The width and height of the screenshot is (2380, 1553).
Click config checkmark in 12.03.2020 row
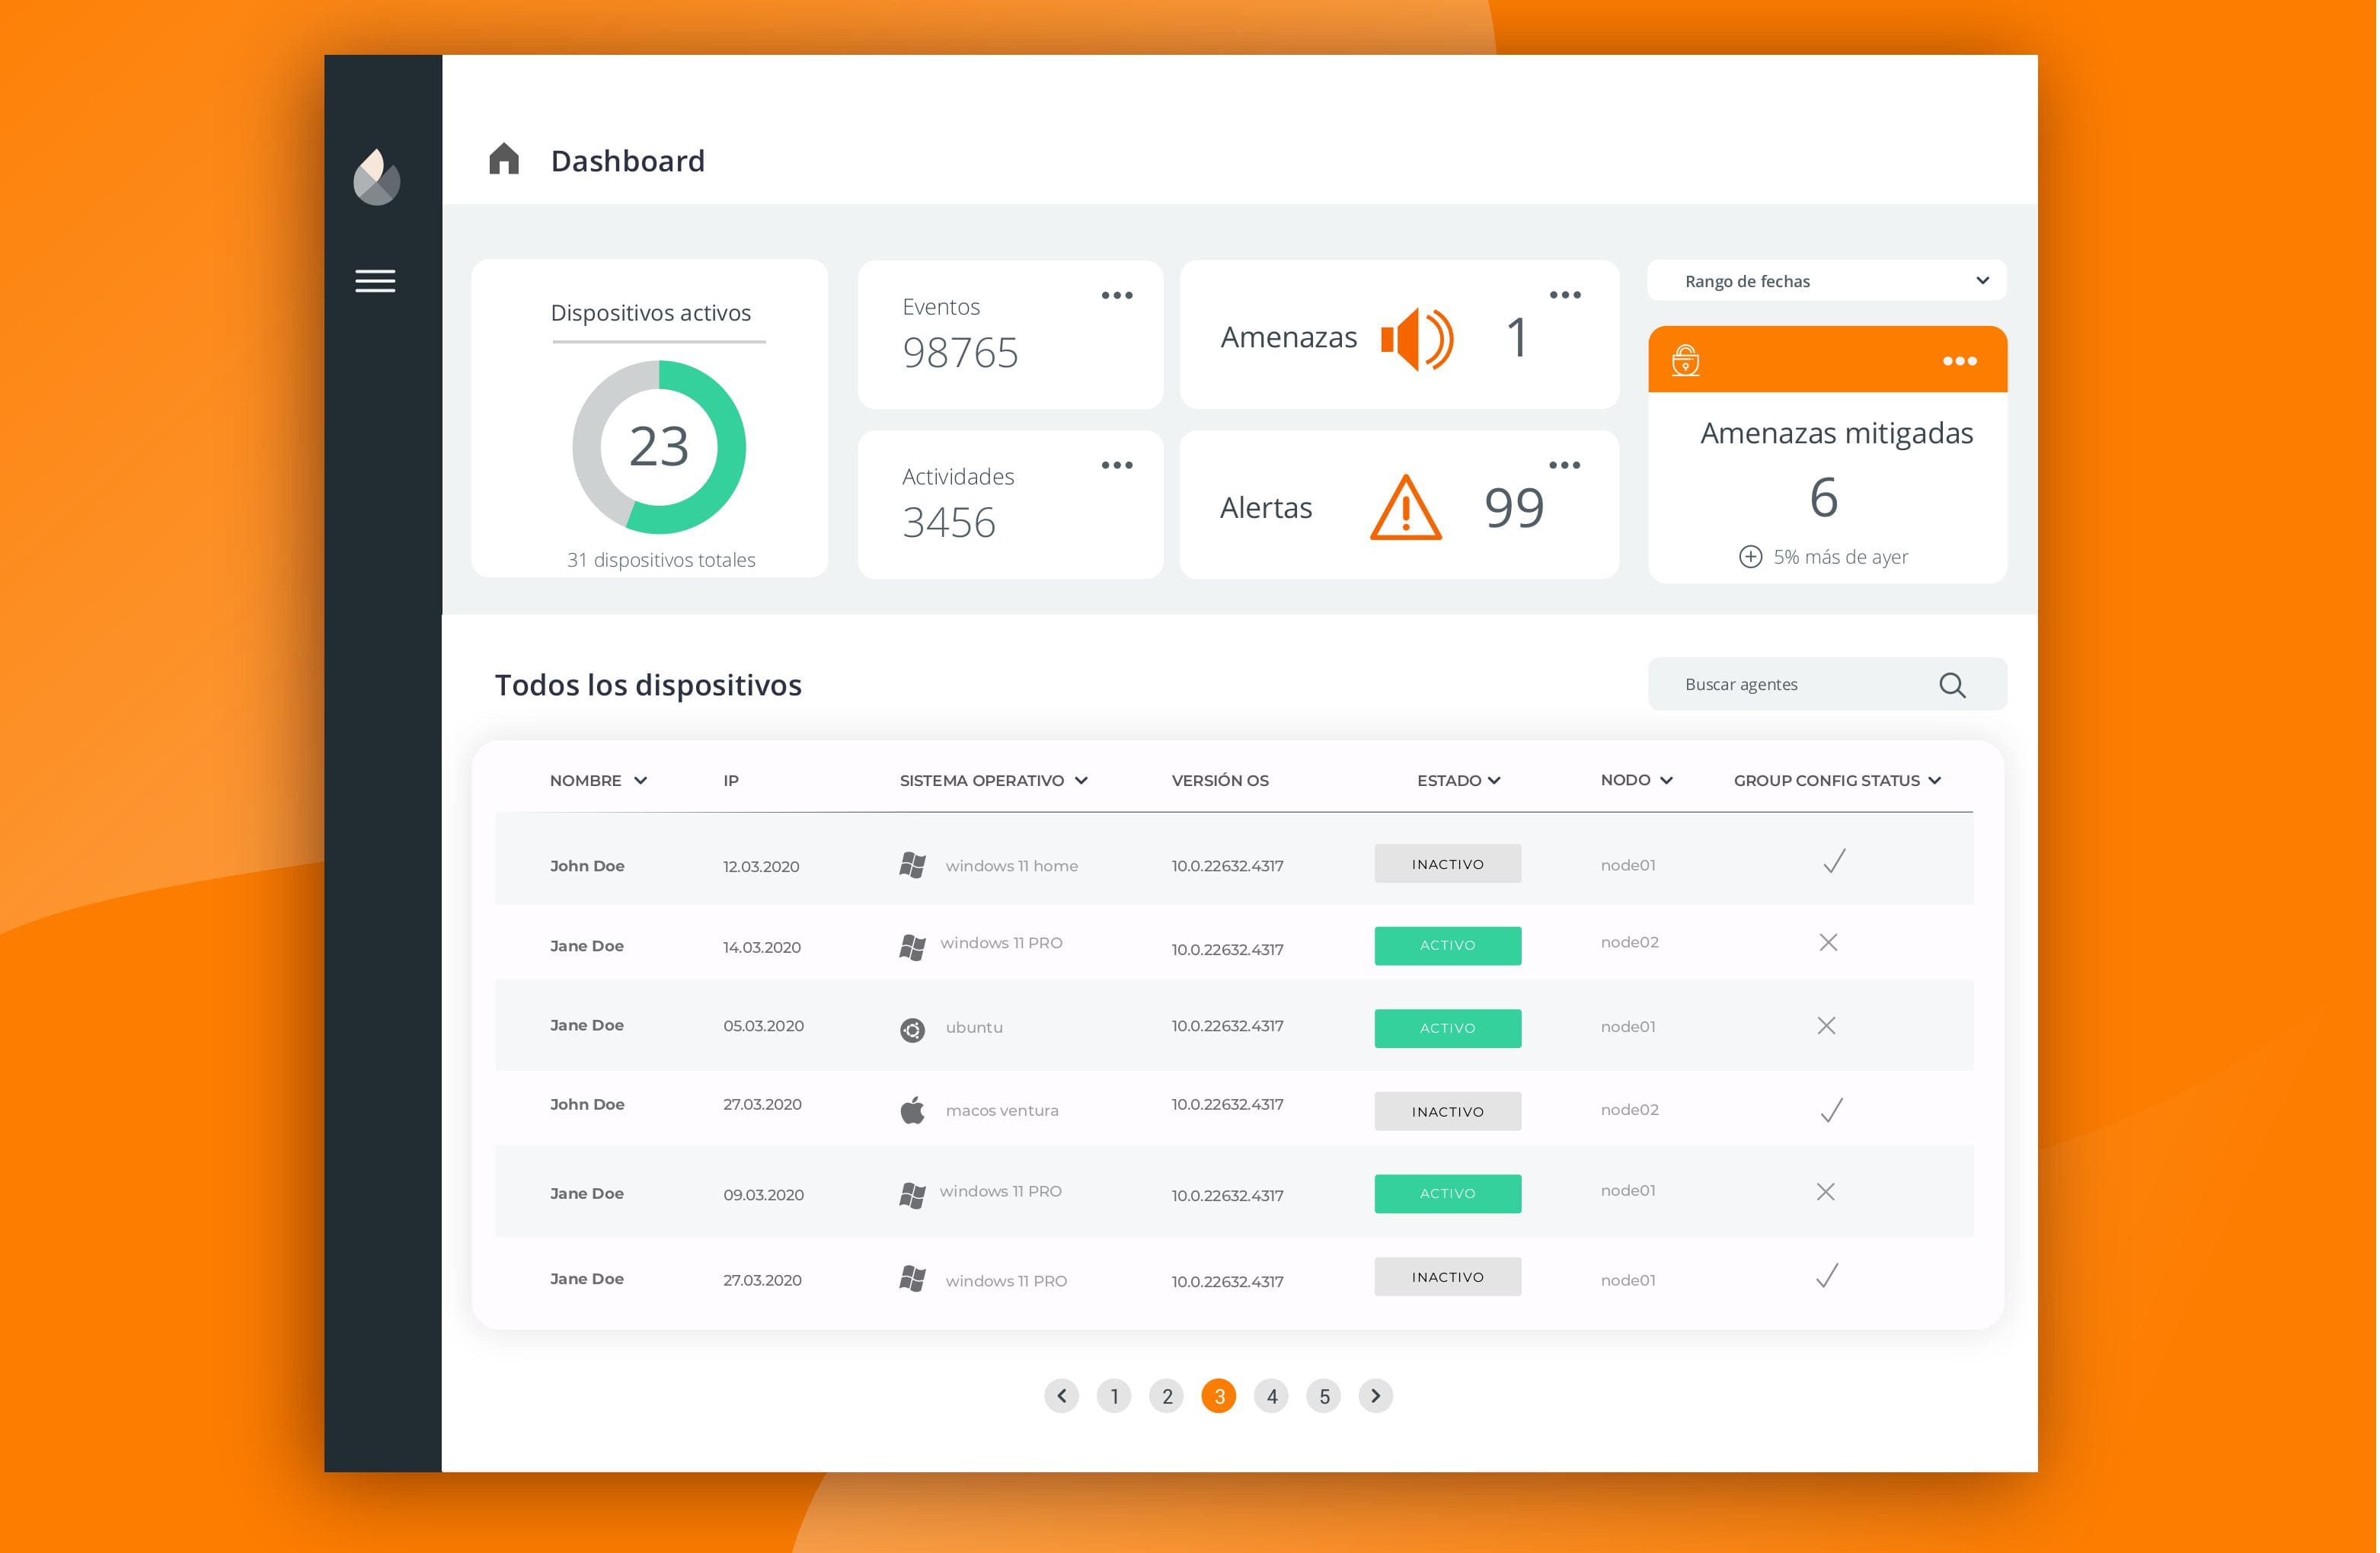[1834, 861]
